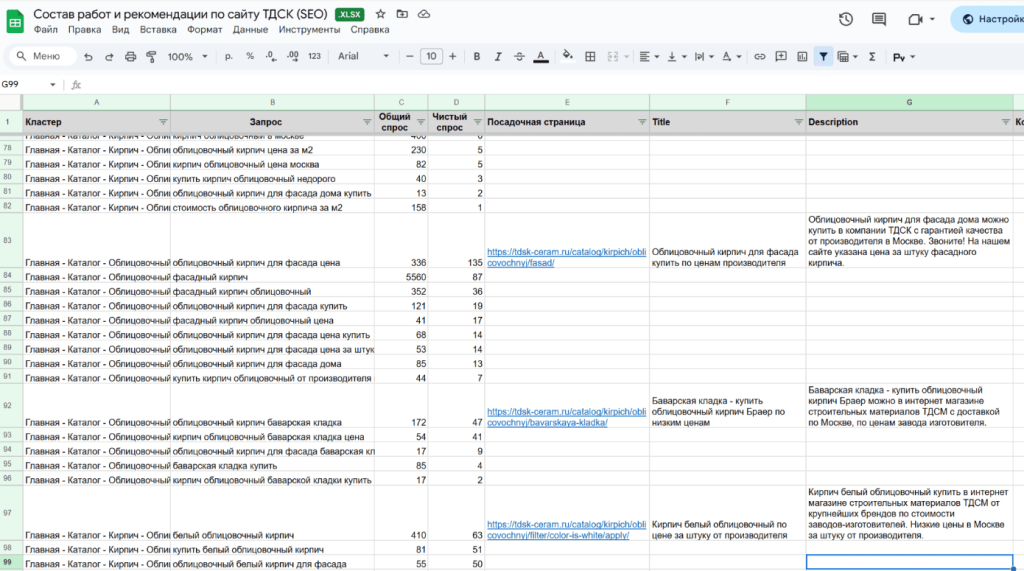The height and width of the screenshot is (571, 1024).
Task: Click the insert link icon
Action: point(760,57)
